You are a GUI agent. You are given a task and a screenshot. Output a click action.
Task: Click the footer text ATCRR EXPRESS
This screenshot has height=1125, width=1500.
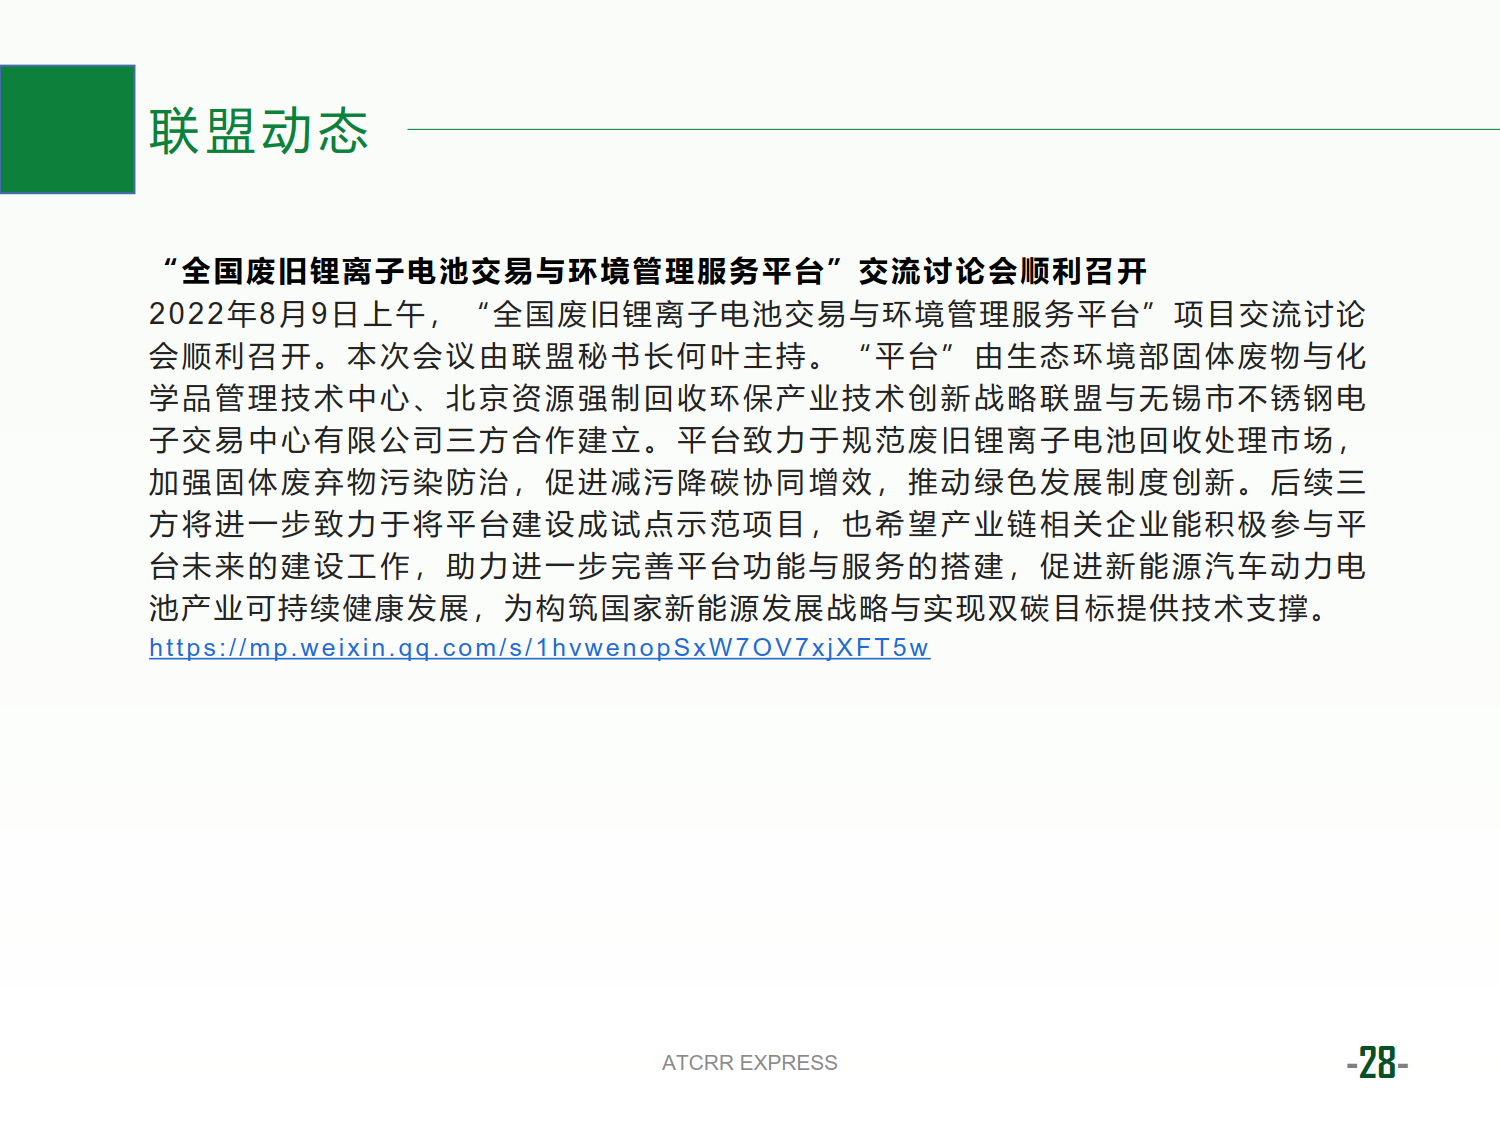749,1063
